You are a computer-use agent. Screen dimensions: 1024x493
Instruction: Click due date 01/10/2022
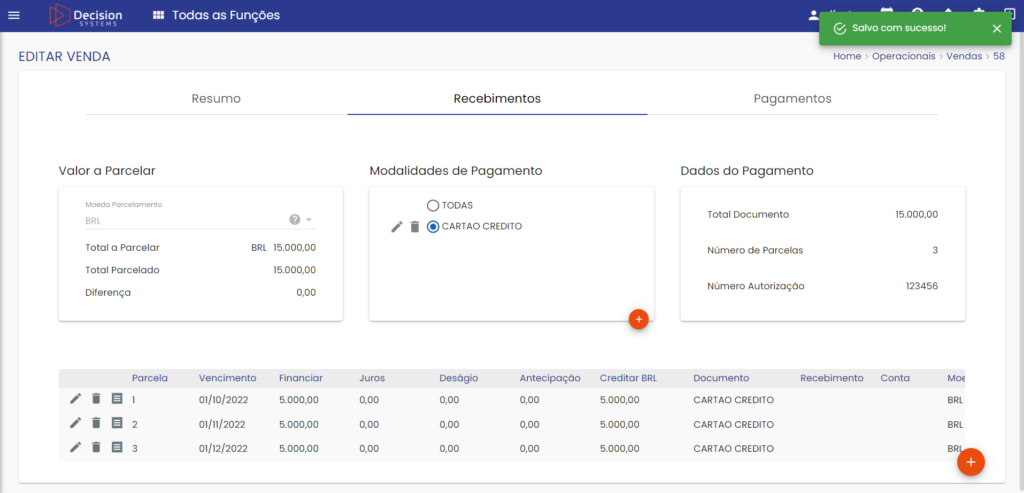click(x=223, y=400)
